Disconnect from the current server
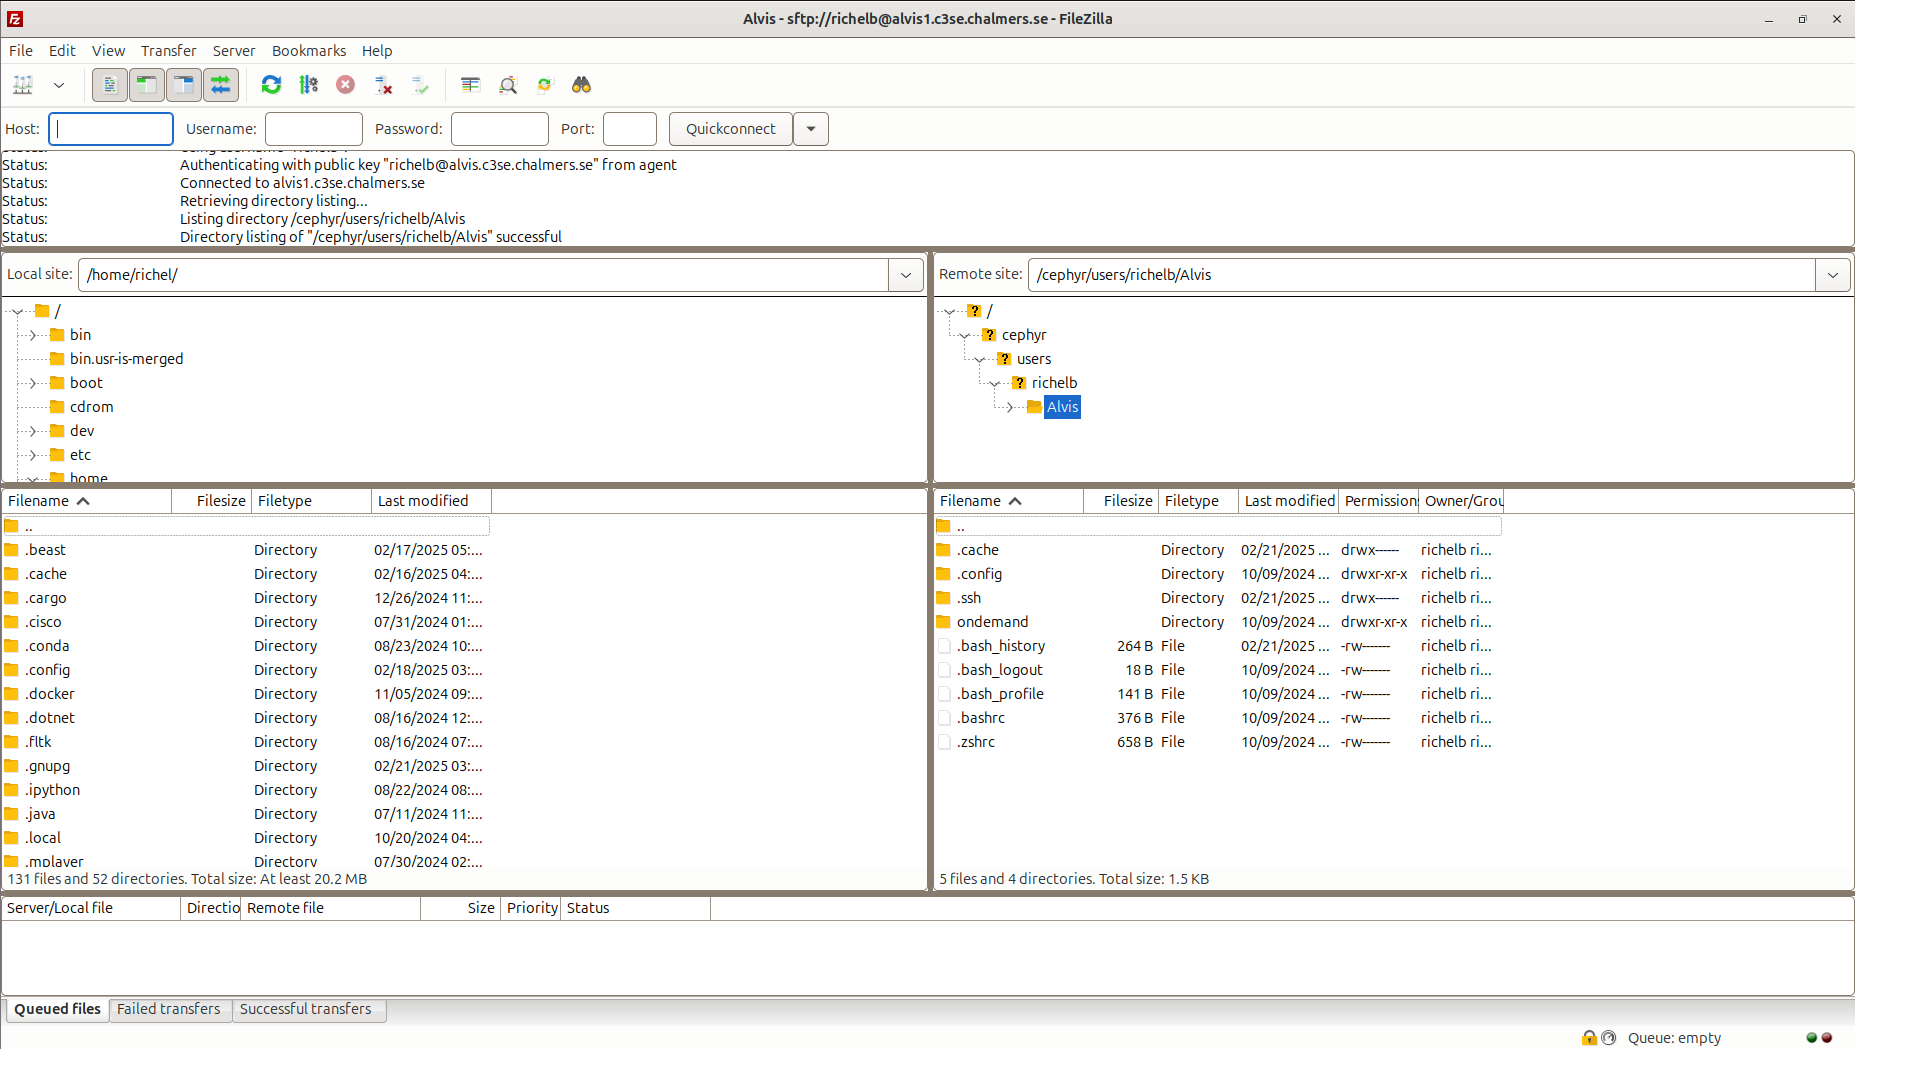Screen dimensions: 1920x1080 383,85
